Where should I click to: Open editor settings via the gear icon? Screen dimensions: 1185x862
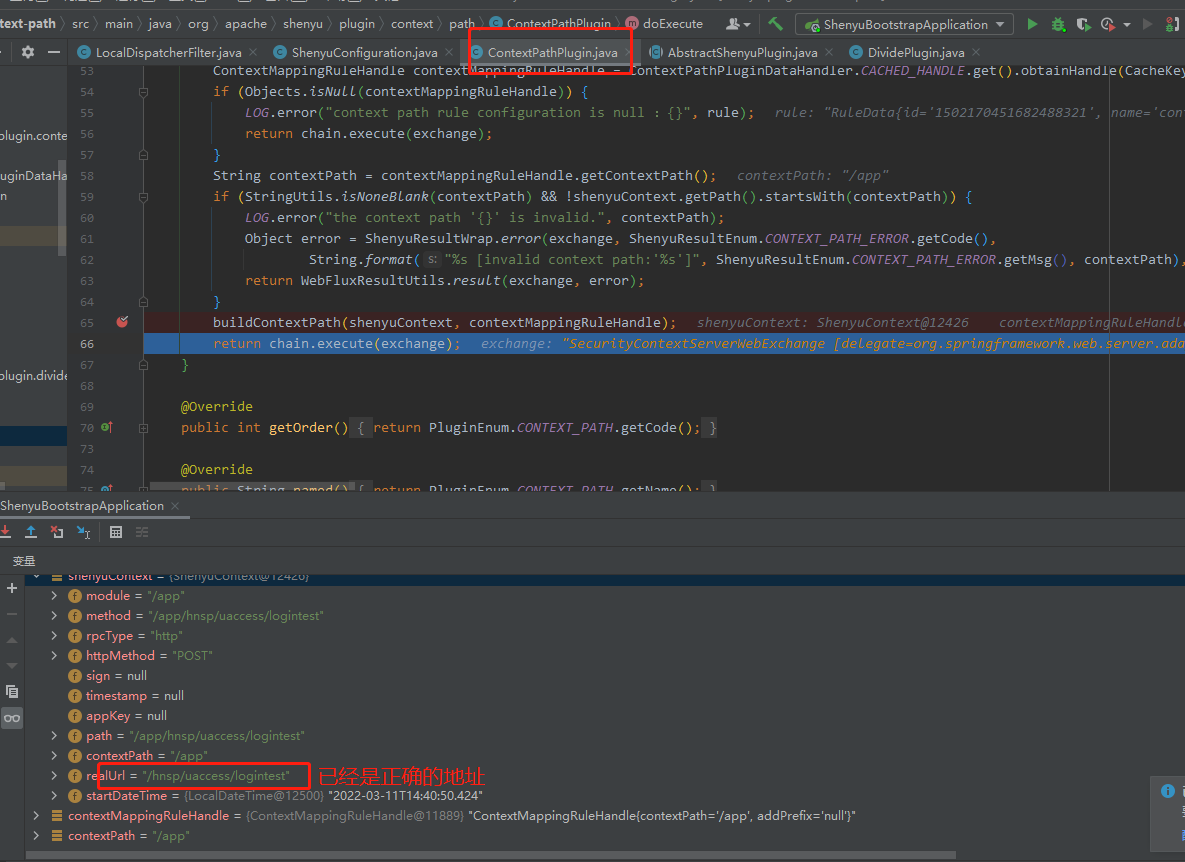click(x=26, y=51)
